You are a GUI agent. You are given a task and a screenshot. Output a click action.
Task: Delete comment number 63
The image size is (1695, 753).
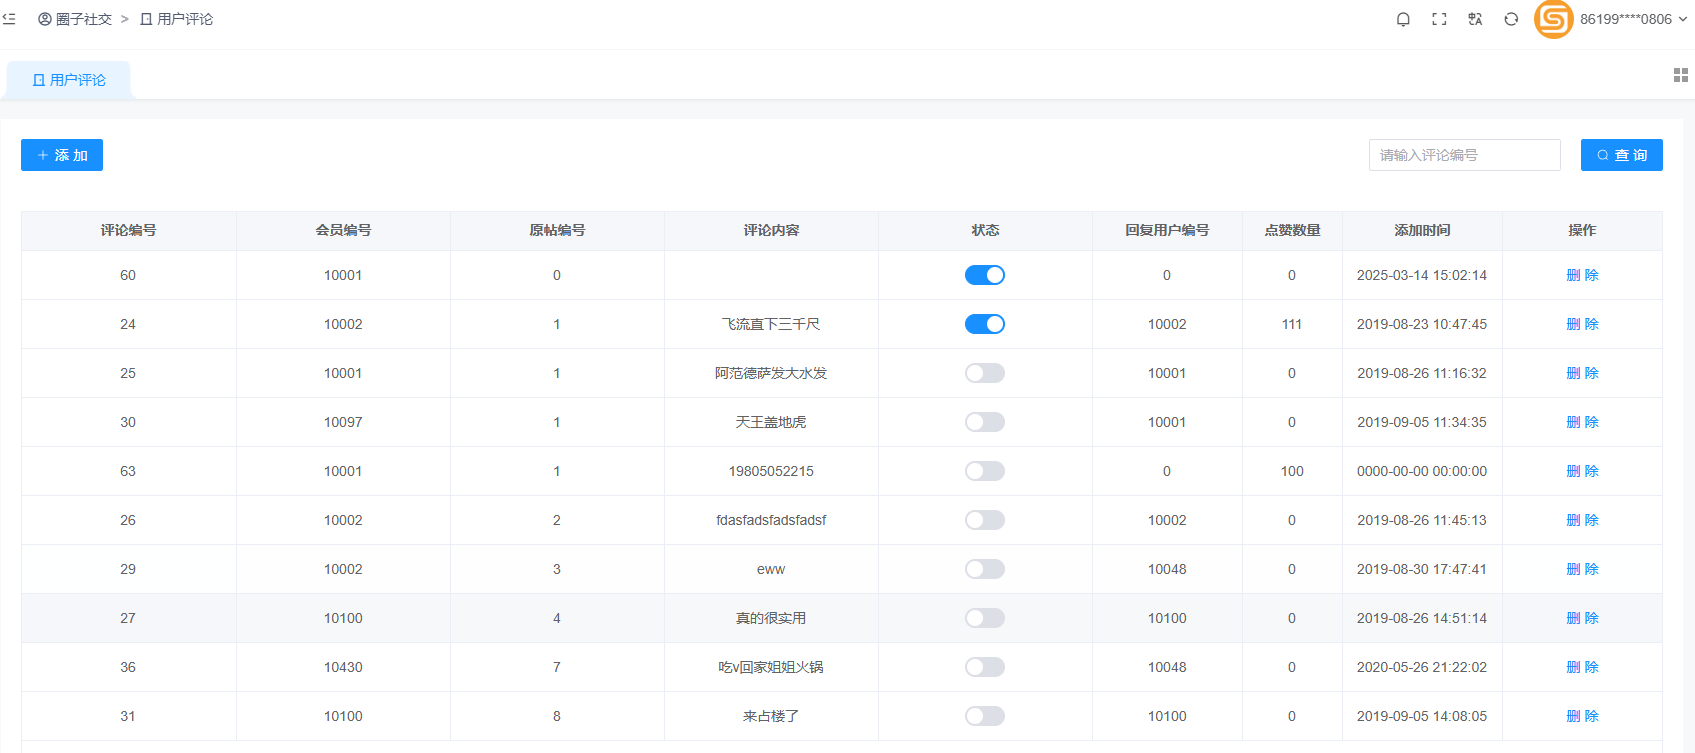1582,471
